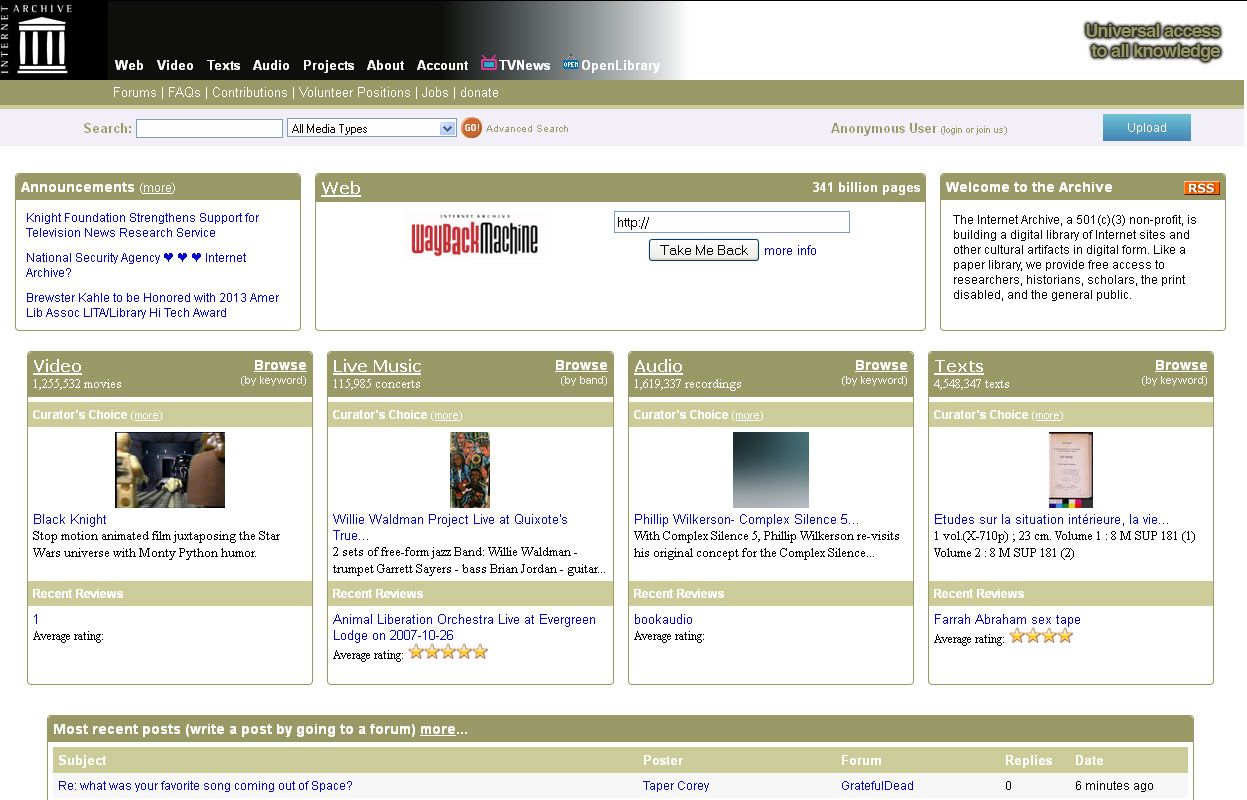The height and width of the screenshot is (800, 1247).
Task: Open the Black Knight title link
Action: tap(70, 519)
